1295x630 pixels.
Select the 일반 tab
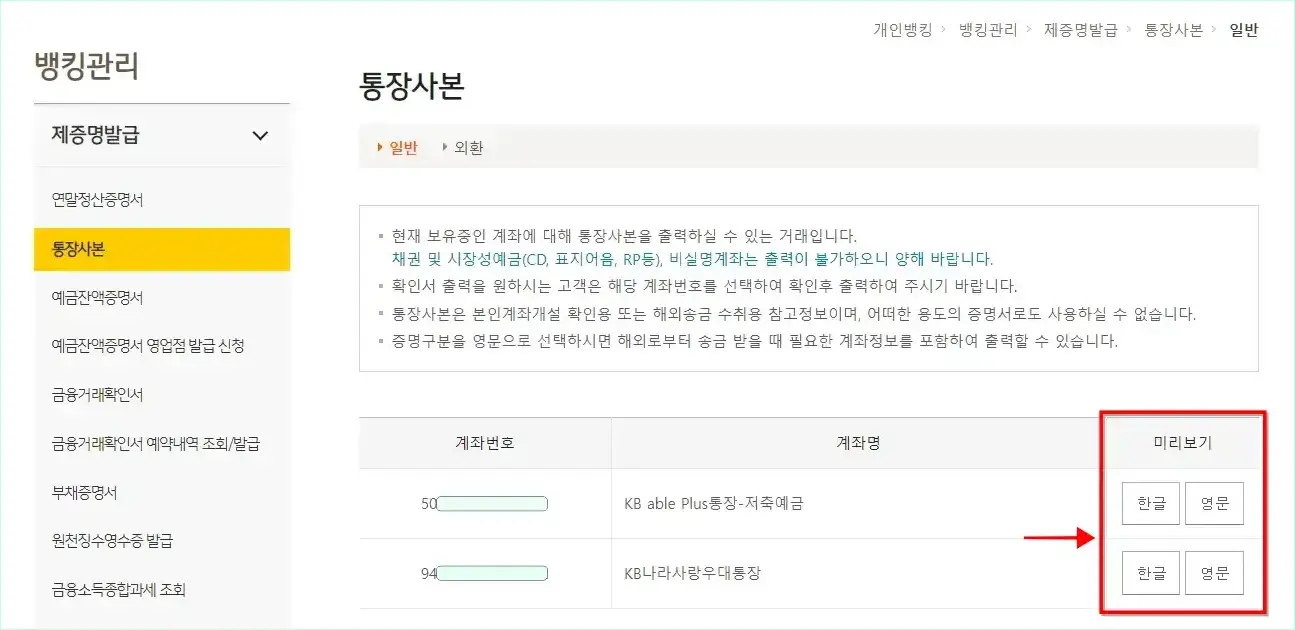[x=403, y=146]
